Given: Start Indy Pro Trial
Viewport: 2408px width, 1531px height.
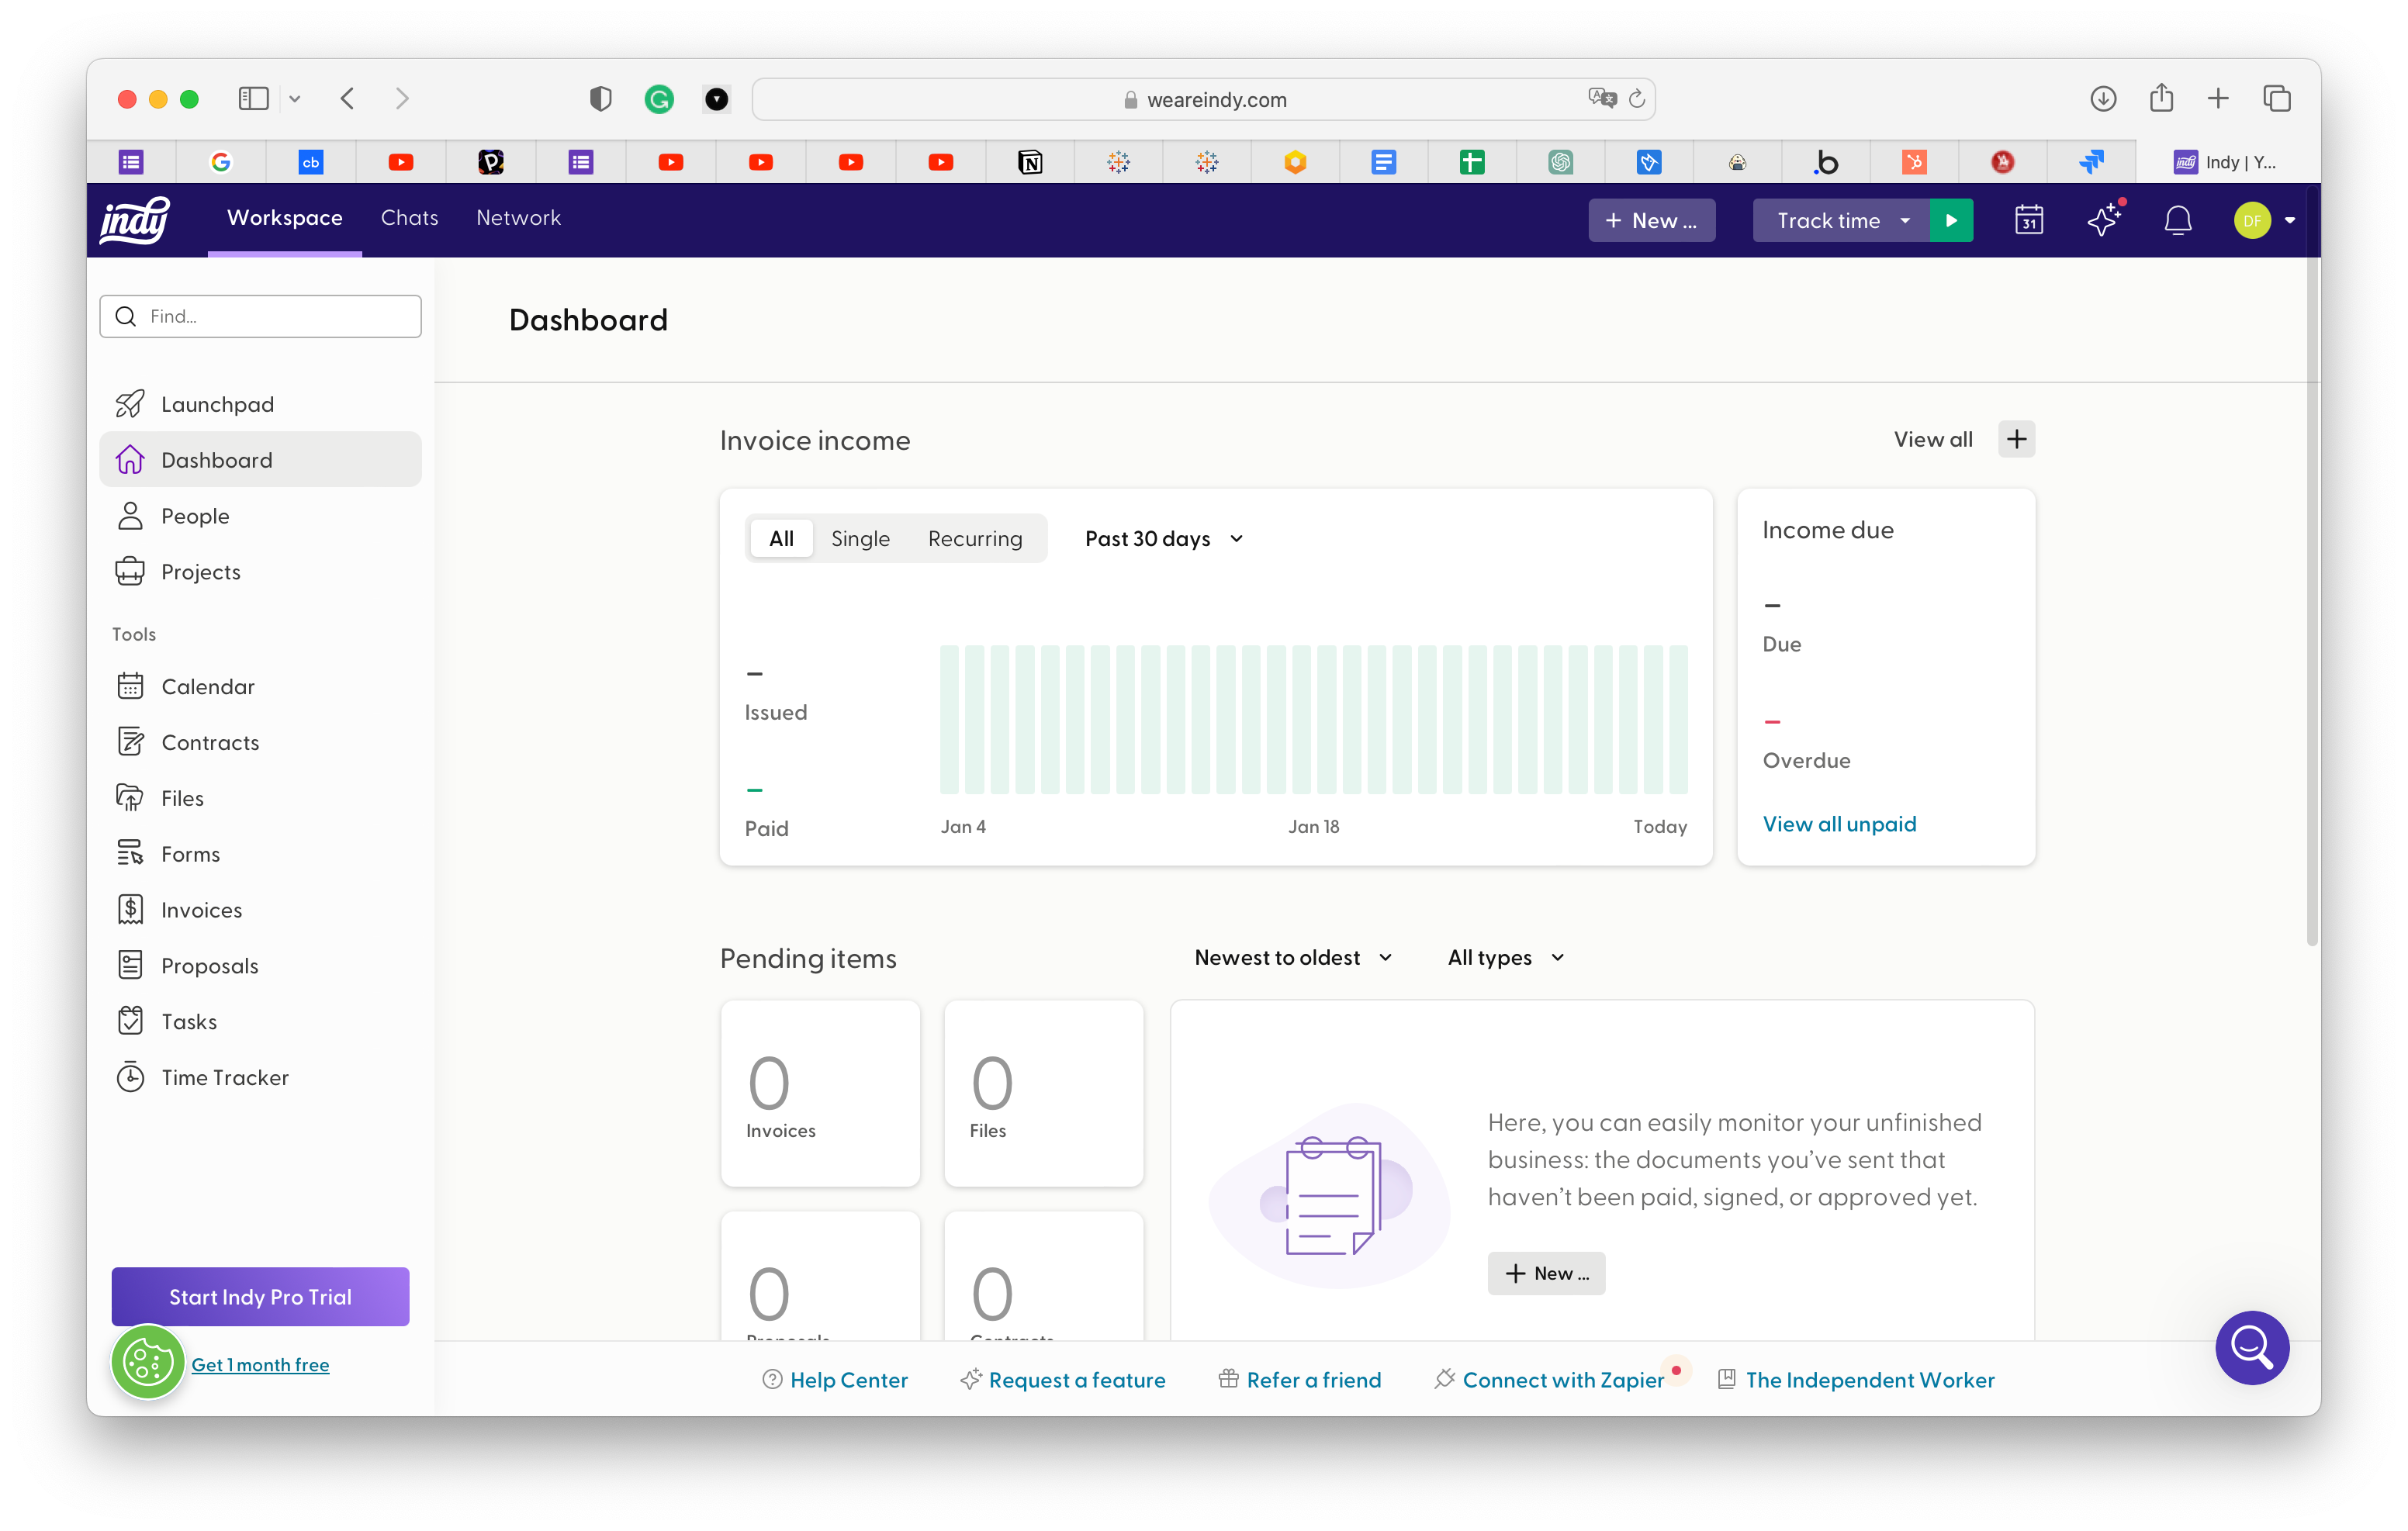Looking at the screenshot, I should (260, 1296).
